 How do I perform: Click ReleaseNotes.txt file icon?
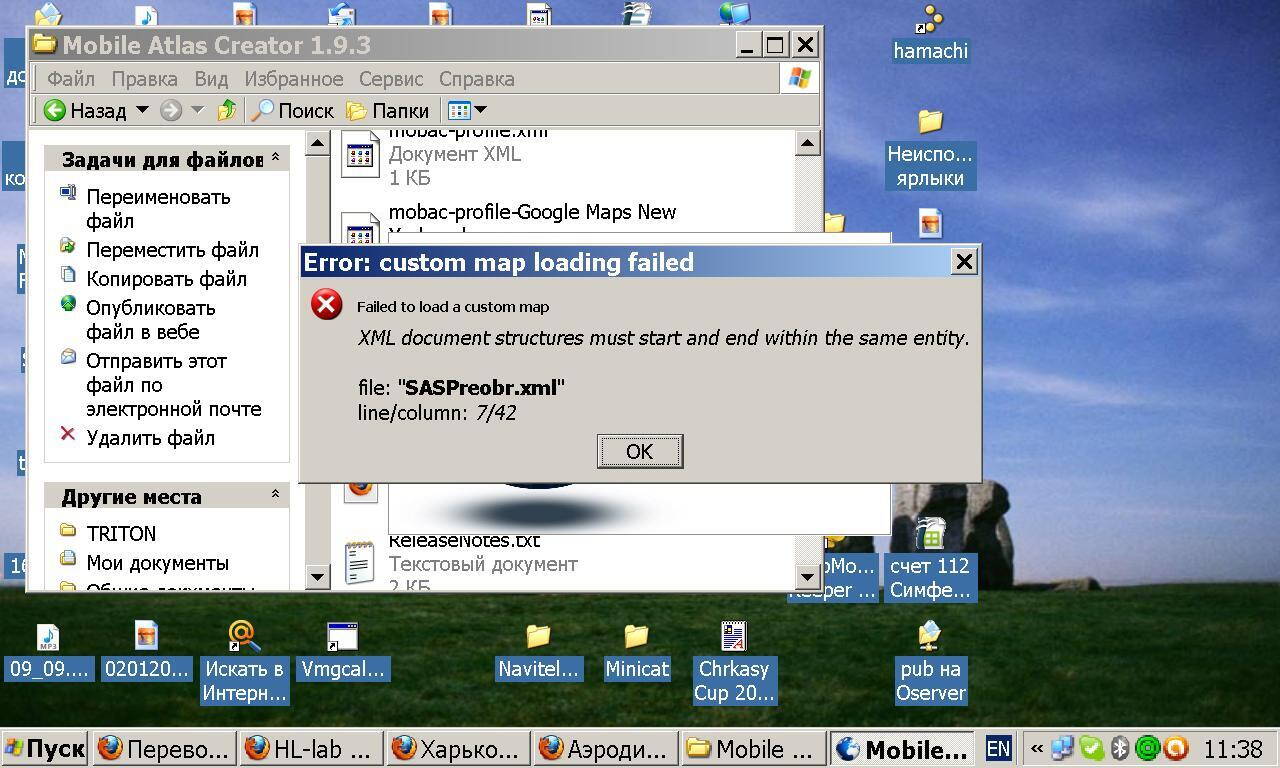(x=360, y=562)
